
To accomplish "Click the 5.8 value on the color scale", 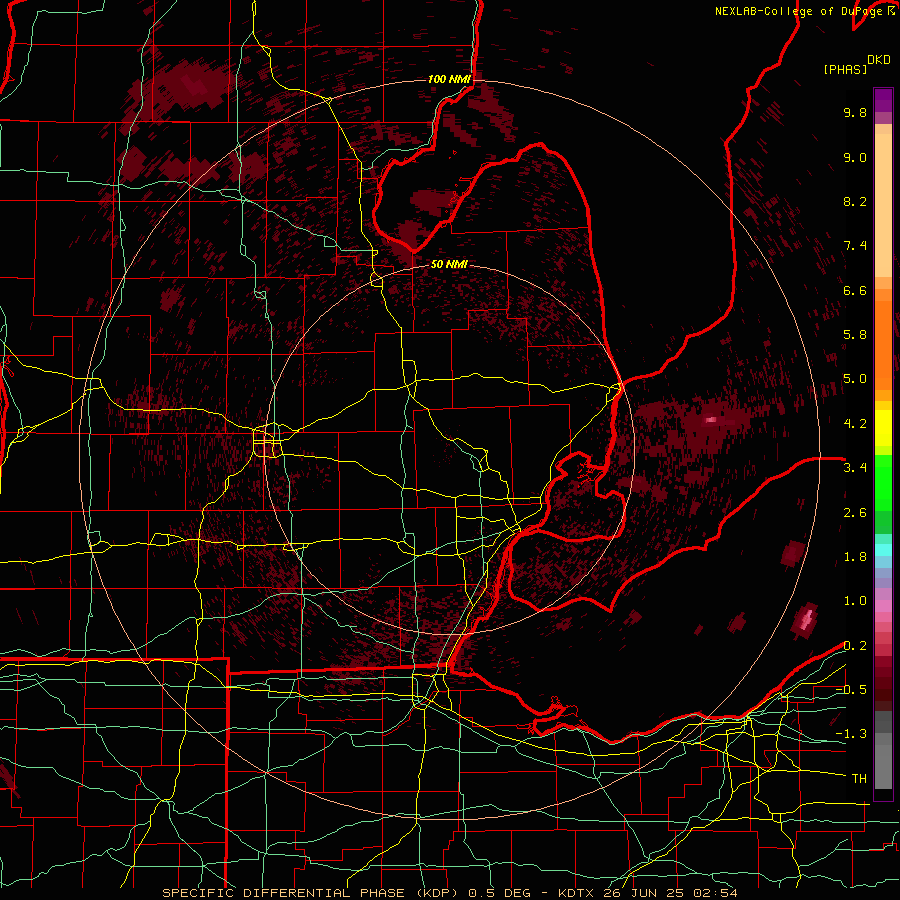I will click(855, 335).
